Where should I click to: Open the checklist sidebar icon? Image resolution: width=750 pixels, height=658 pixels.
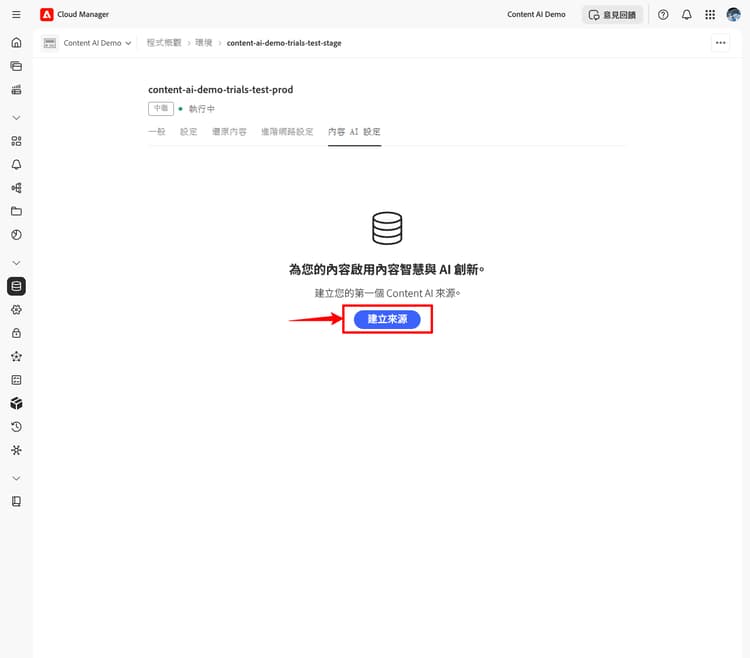[x=16, y=380]
